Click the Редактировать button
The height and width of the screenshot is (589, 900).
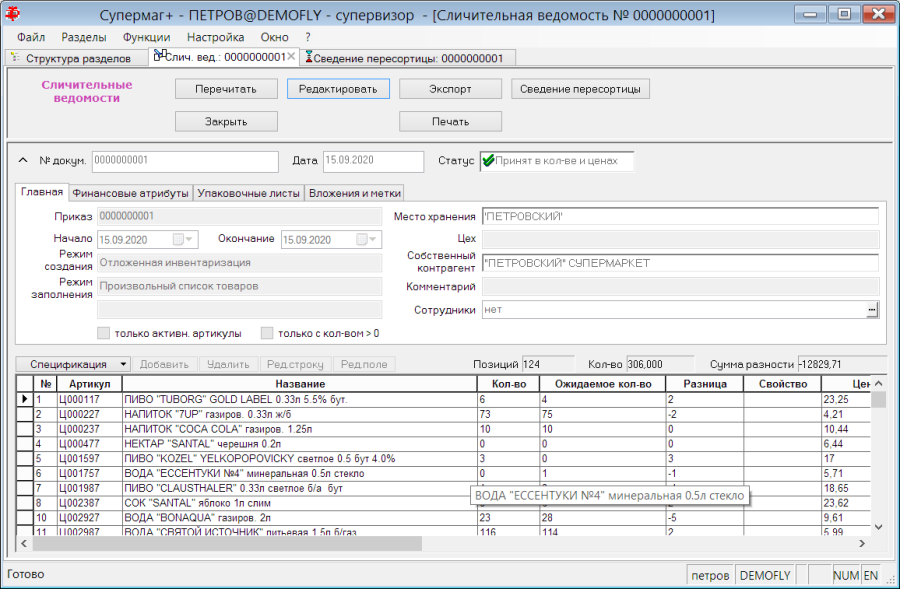[338, 89]
